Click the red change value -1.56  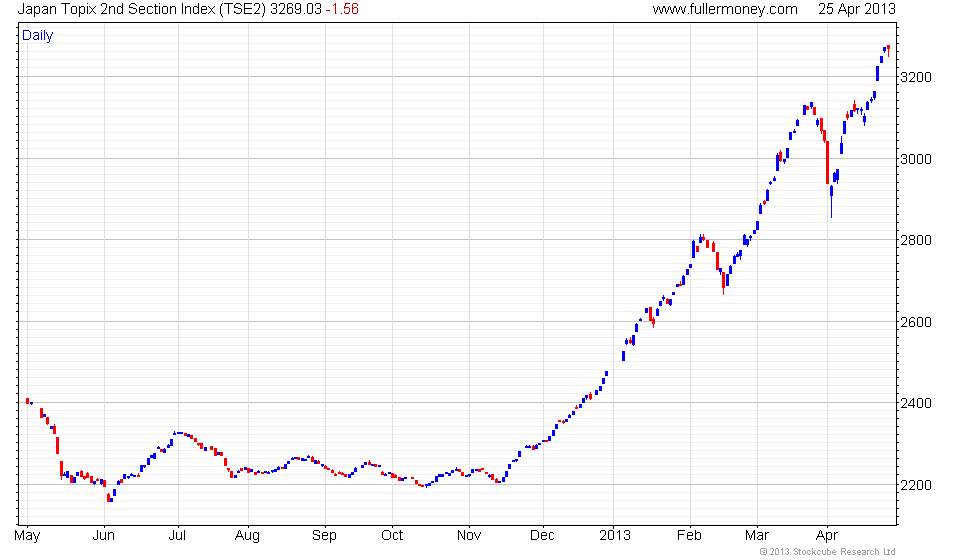[x=342, y=9]
